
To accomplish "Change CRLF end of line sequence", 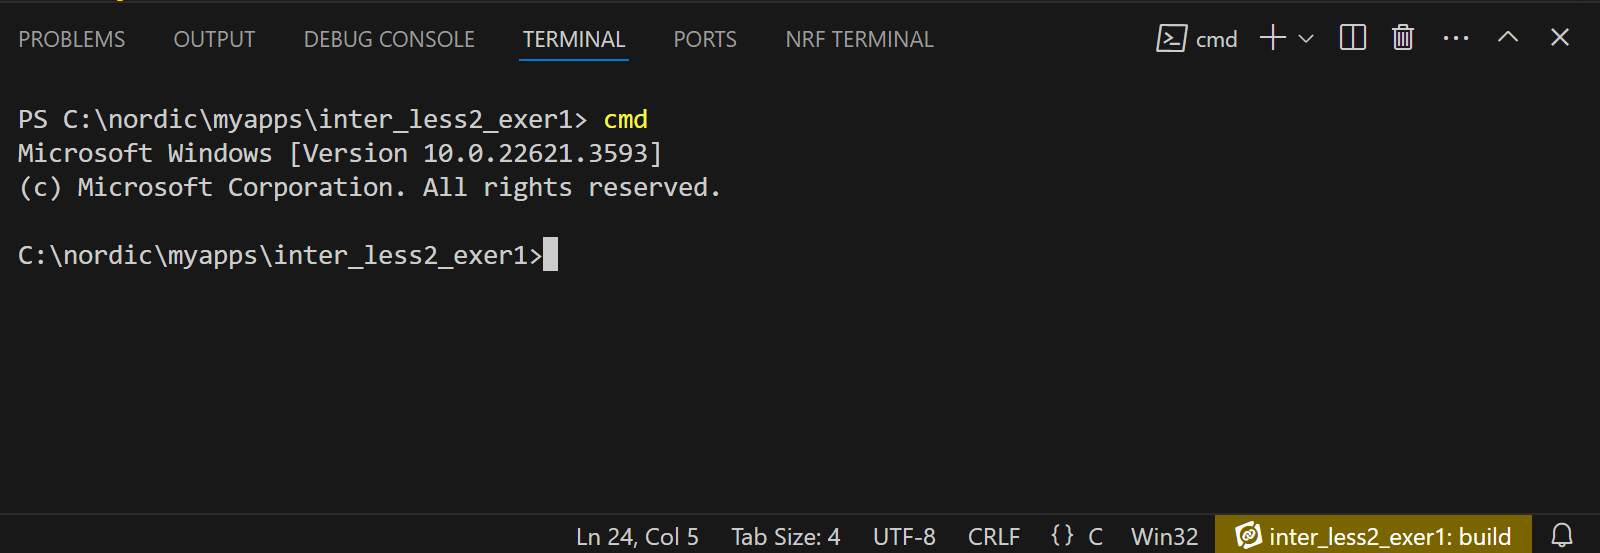I will pyautogui.click(x=994, y=537).
